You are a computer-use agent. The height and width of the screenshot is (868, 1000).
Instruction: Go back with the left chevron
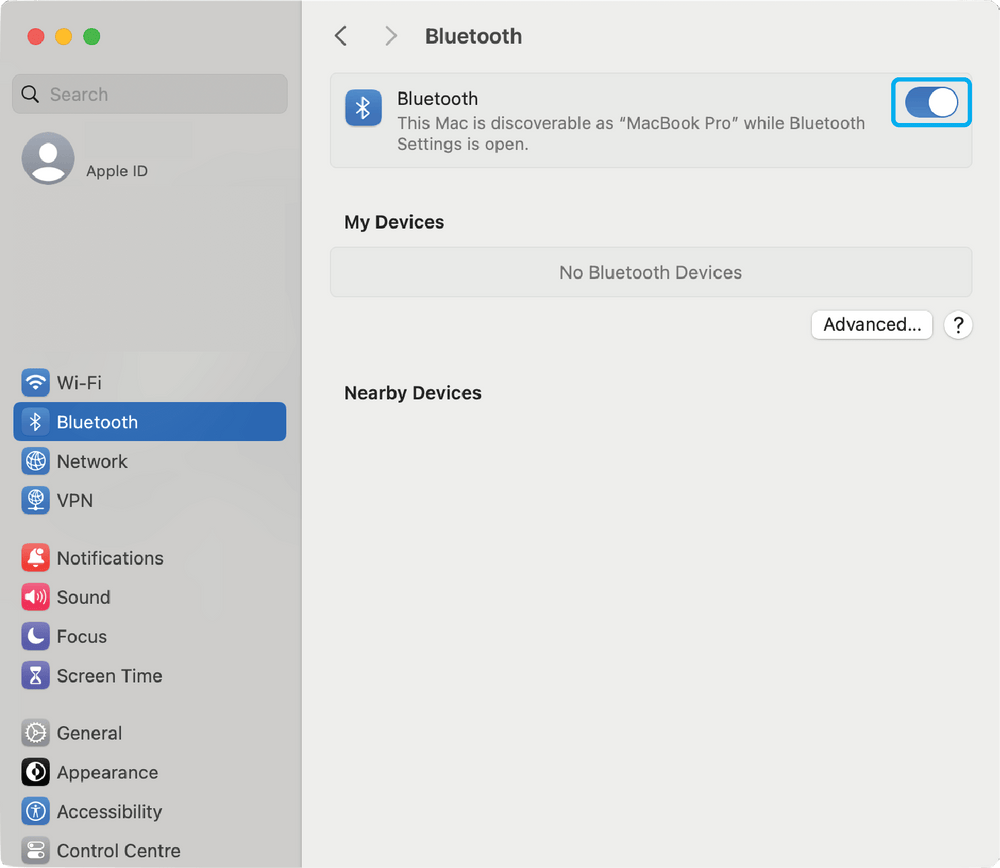pos(341,36)
